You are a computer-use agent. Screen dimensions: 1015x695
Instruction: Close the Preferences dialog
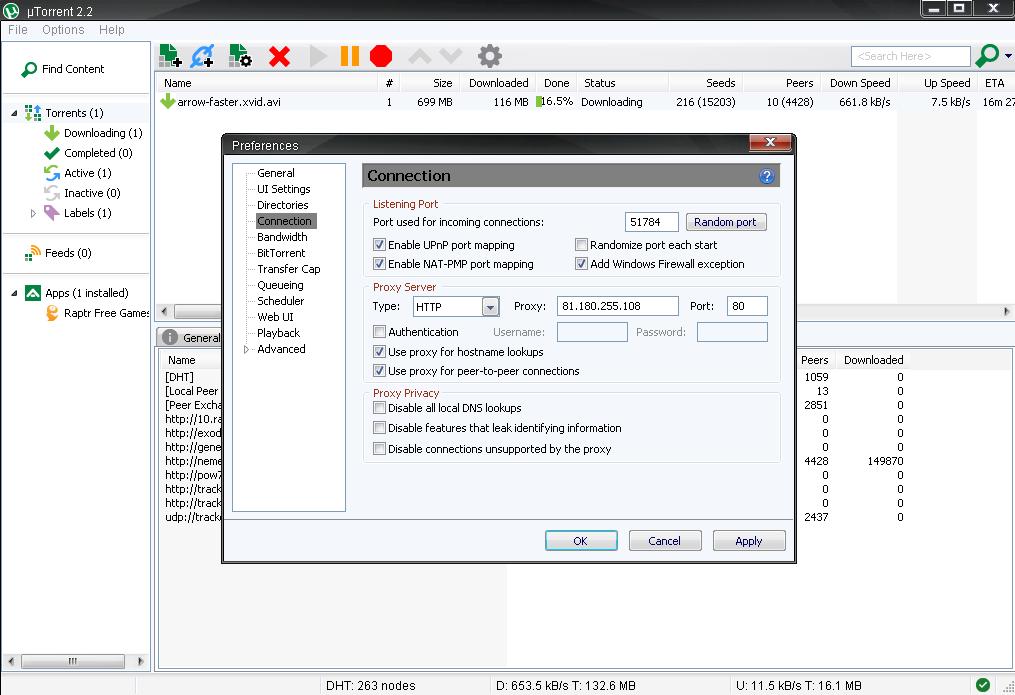pyautogui.click(x=770, y=142)
